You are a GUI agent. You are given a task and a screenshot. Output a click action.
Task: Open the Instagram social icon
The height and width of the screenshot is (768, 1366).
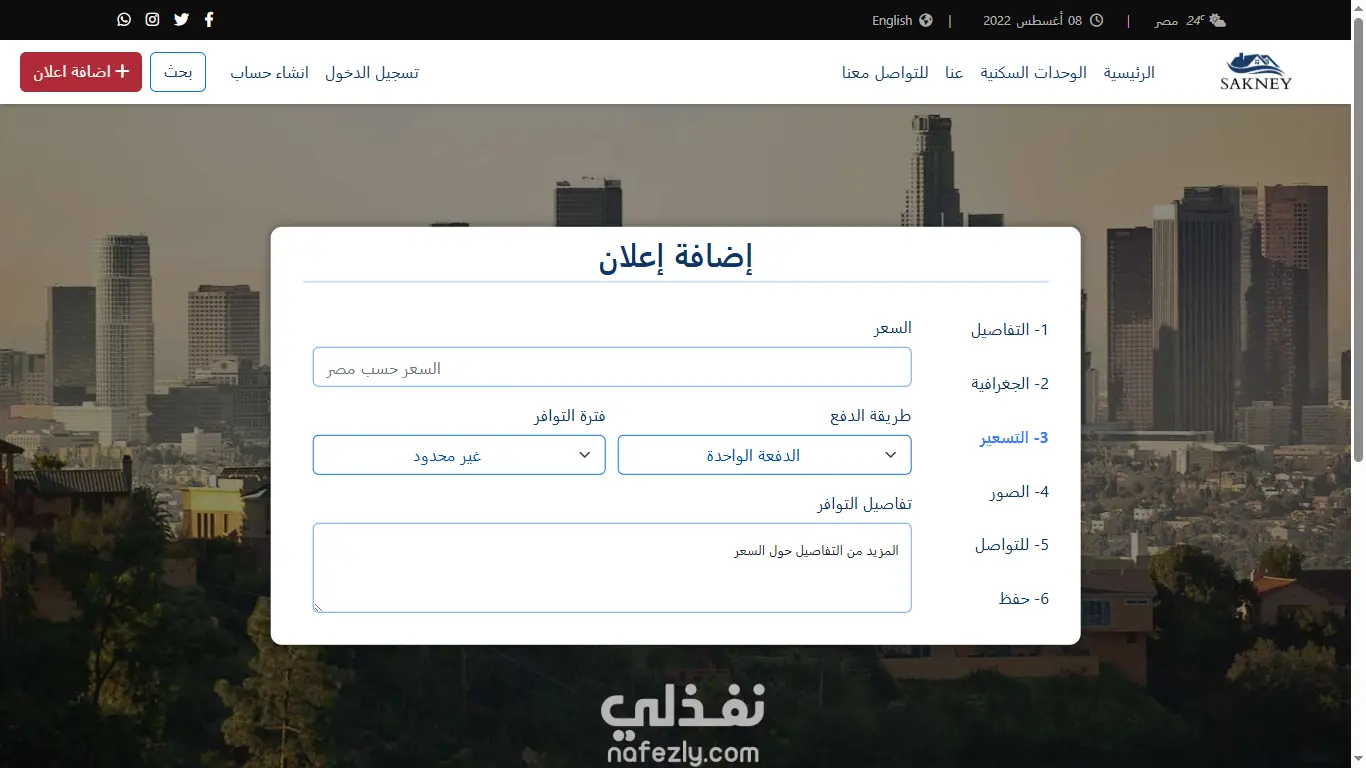click(x=152, y=20)
